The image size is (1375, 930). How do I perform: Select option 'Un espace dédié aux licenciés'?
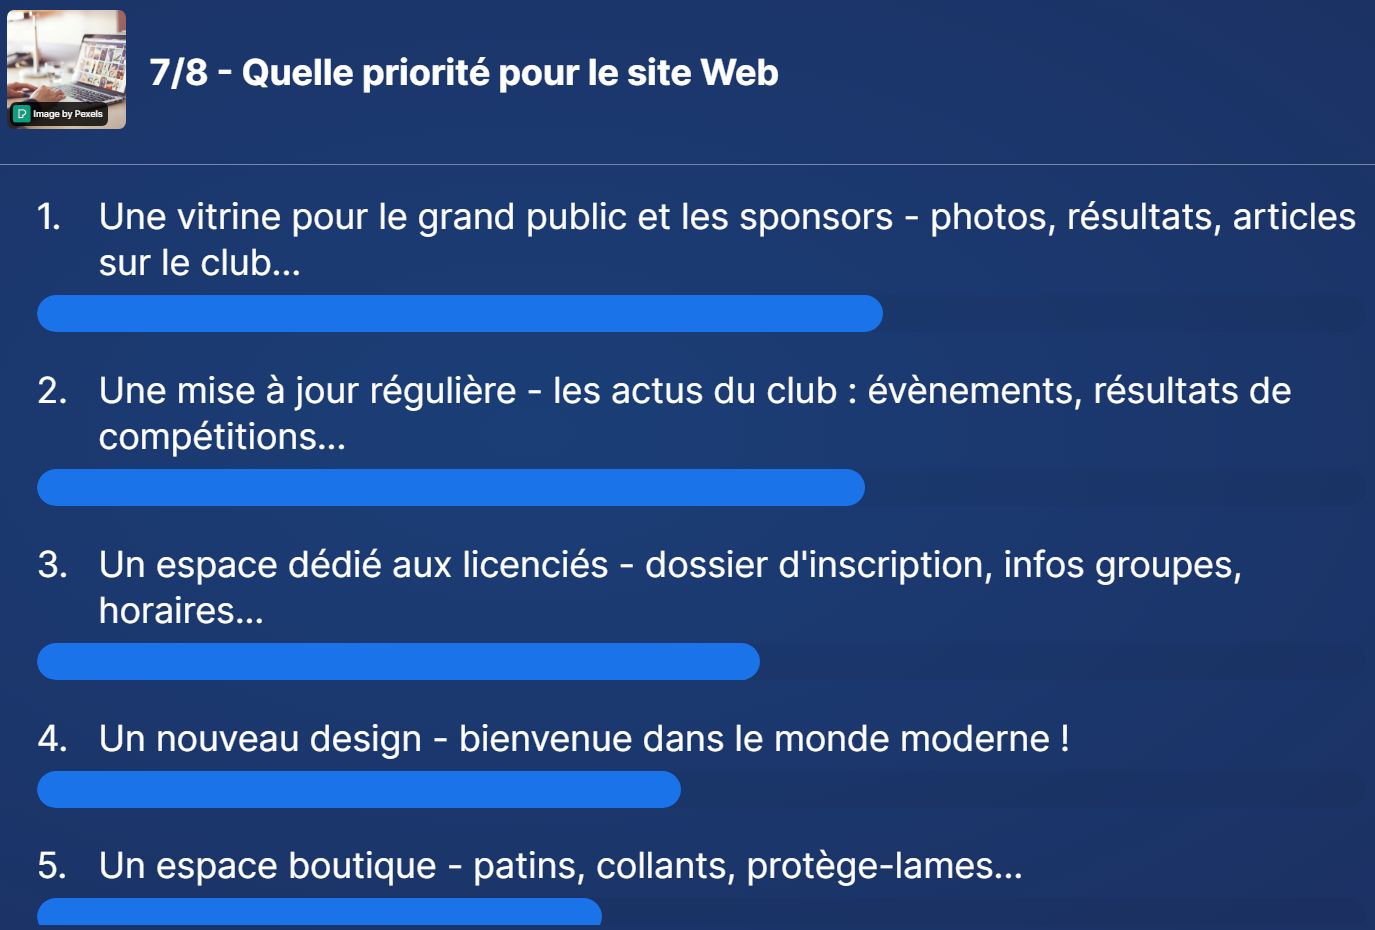click(x=670, y=587)
